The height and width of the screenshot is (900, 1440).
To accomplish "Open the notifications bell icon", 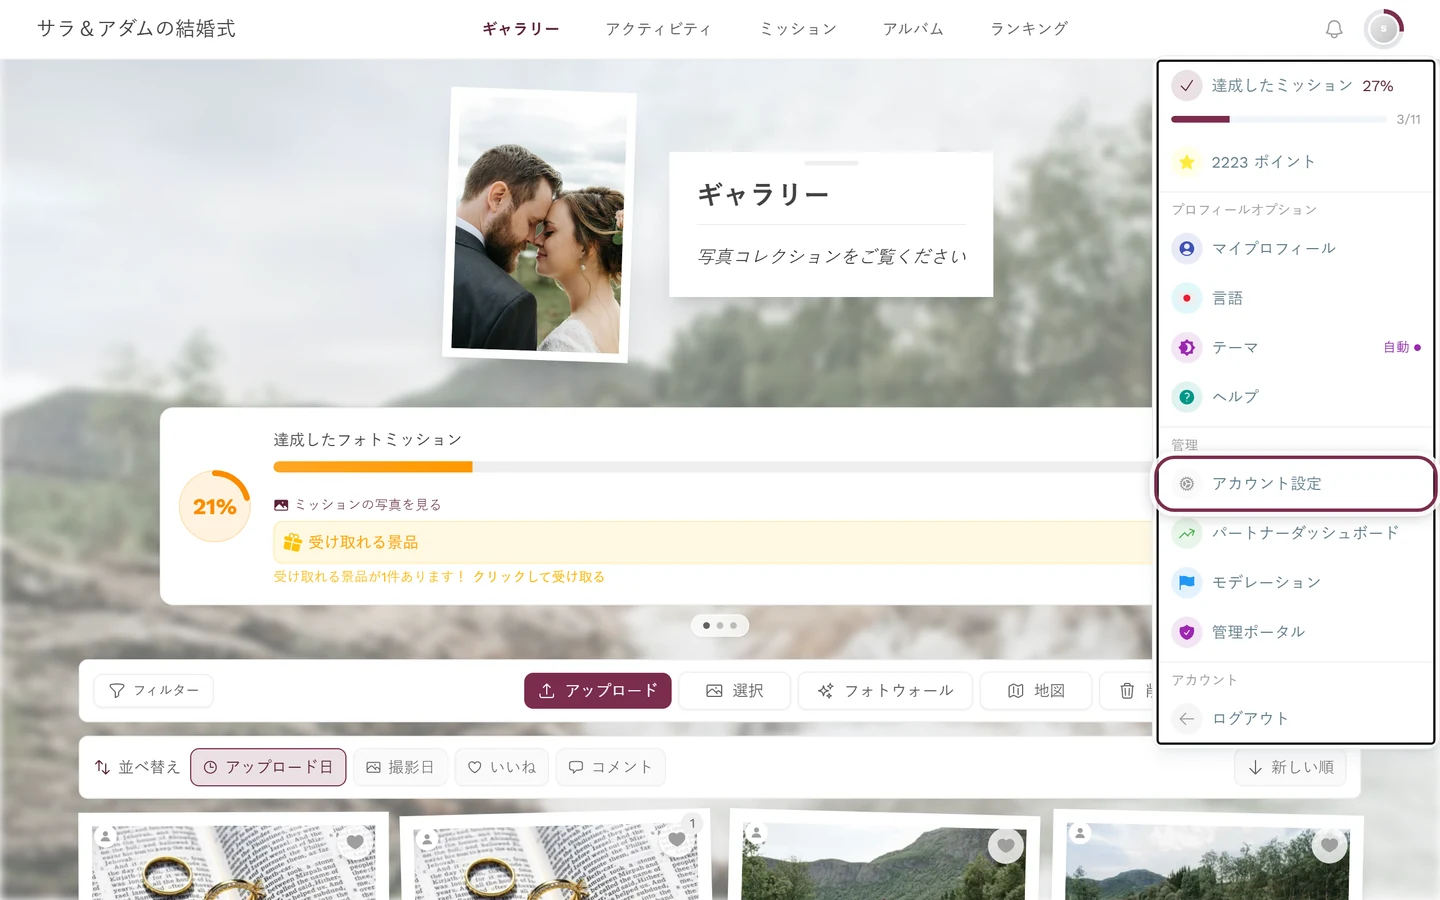I will point(1334,29).
